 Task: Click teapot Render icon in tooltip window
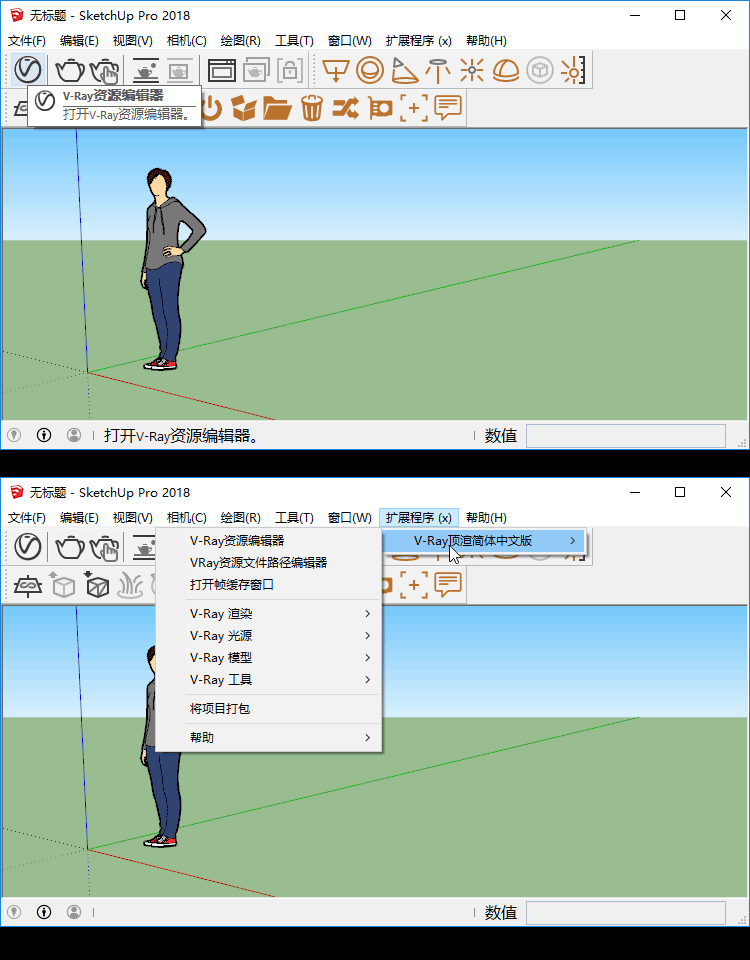(70, 70)
